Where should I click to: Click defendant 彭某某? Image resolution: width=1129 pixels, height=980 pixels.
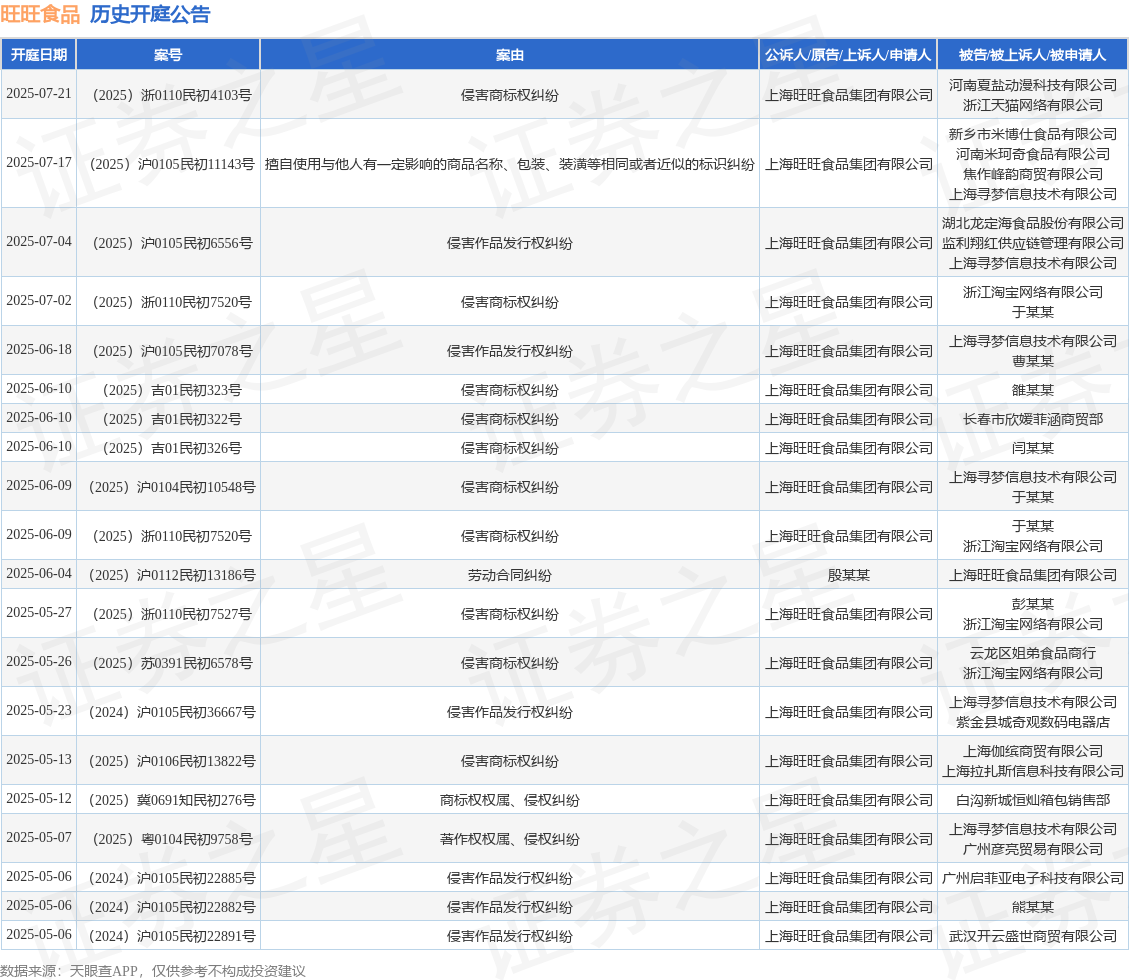click(x=1033, y=603)
